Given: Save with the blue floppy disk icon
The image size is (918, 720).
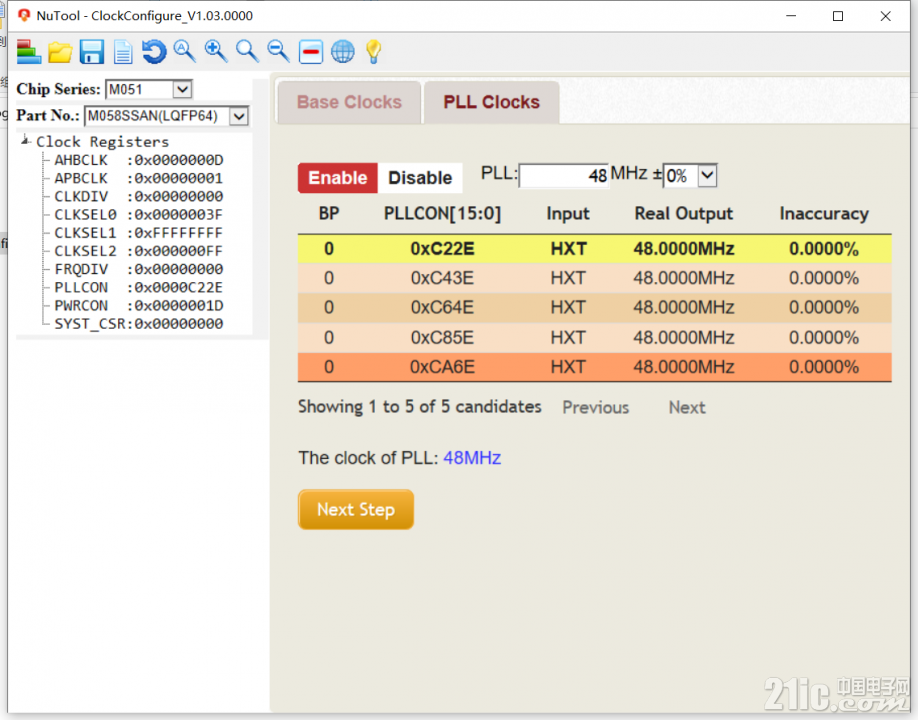Looking at the screenshot, I should [91, 52].
